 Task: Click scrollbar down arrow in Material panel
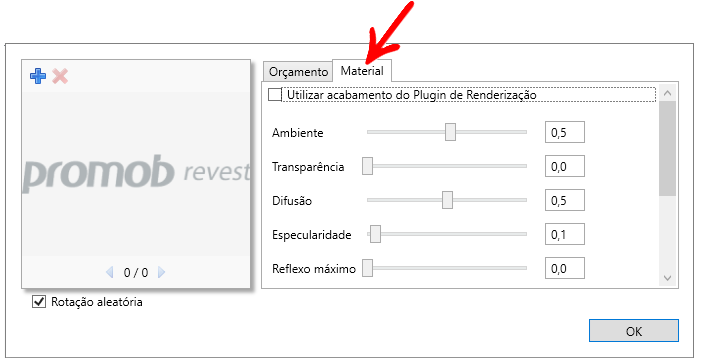coord(668,278)
